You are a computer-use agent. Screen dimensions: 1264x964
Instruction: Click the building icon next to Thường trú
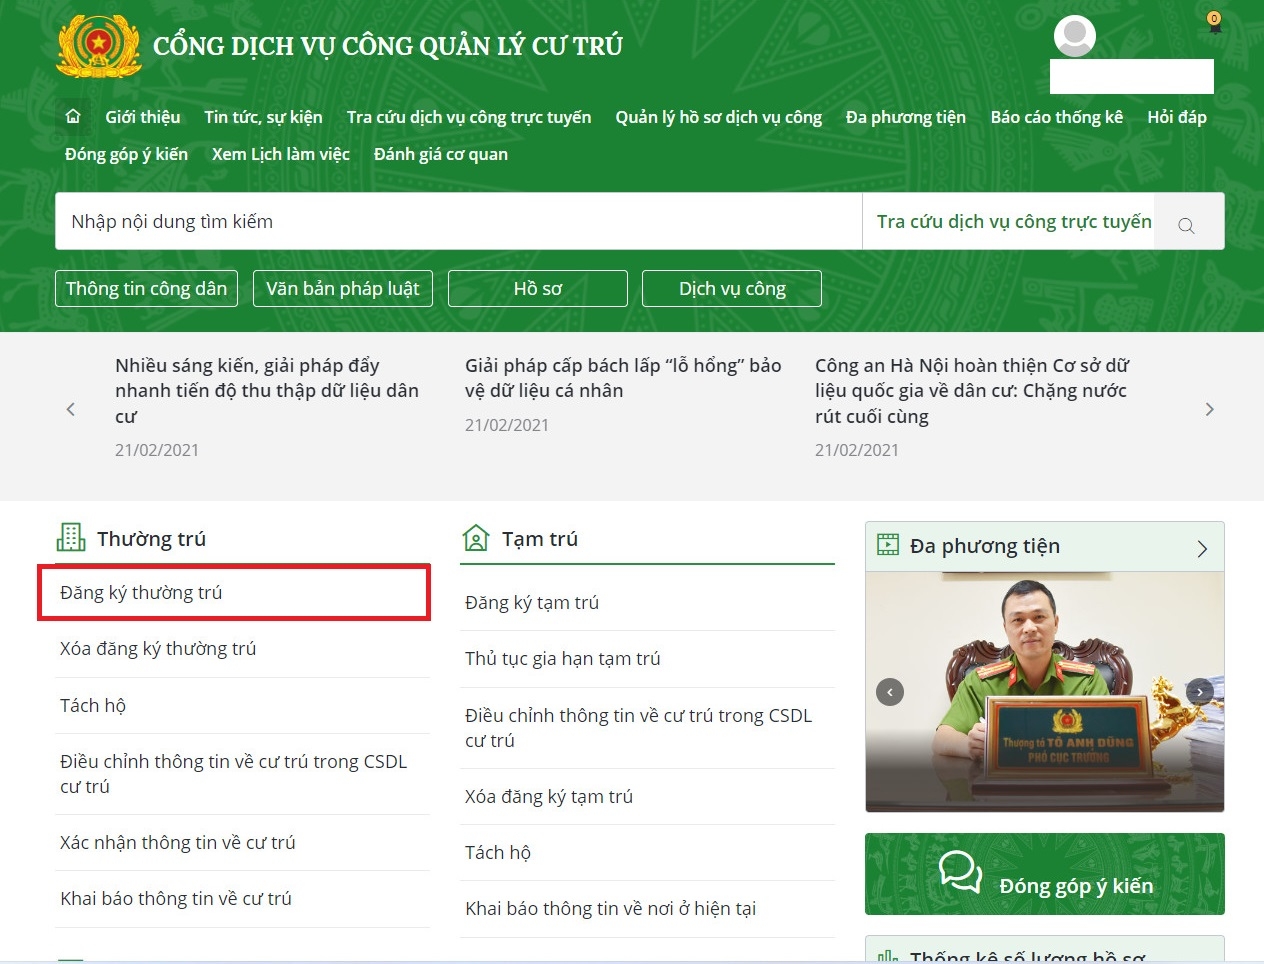coord(69,537)
